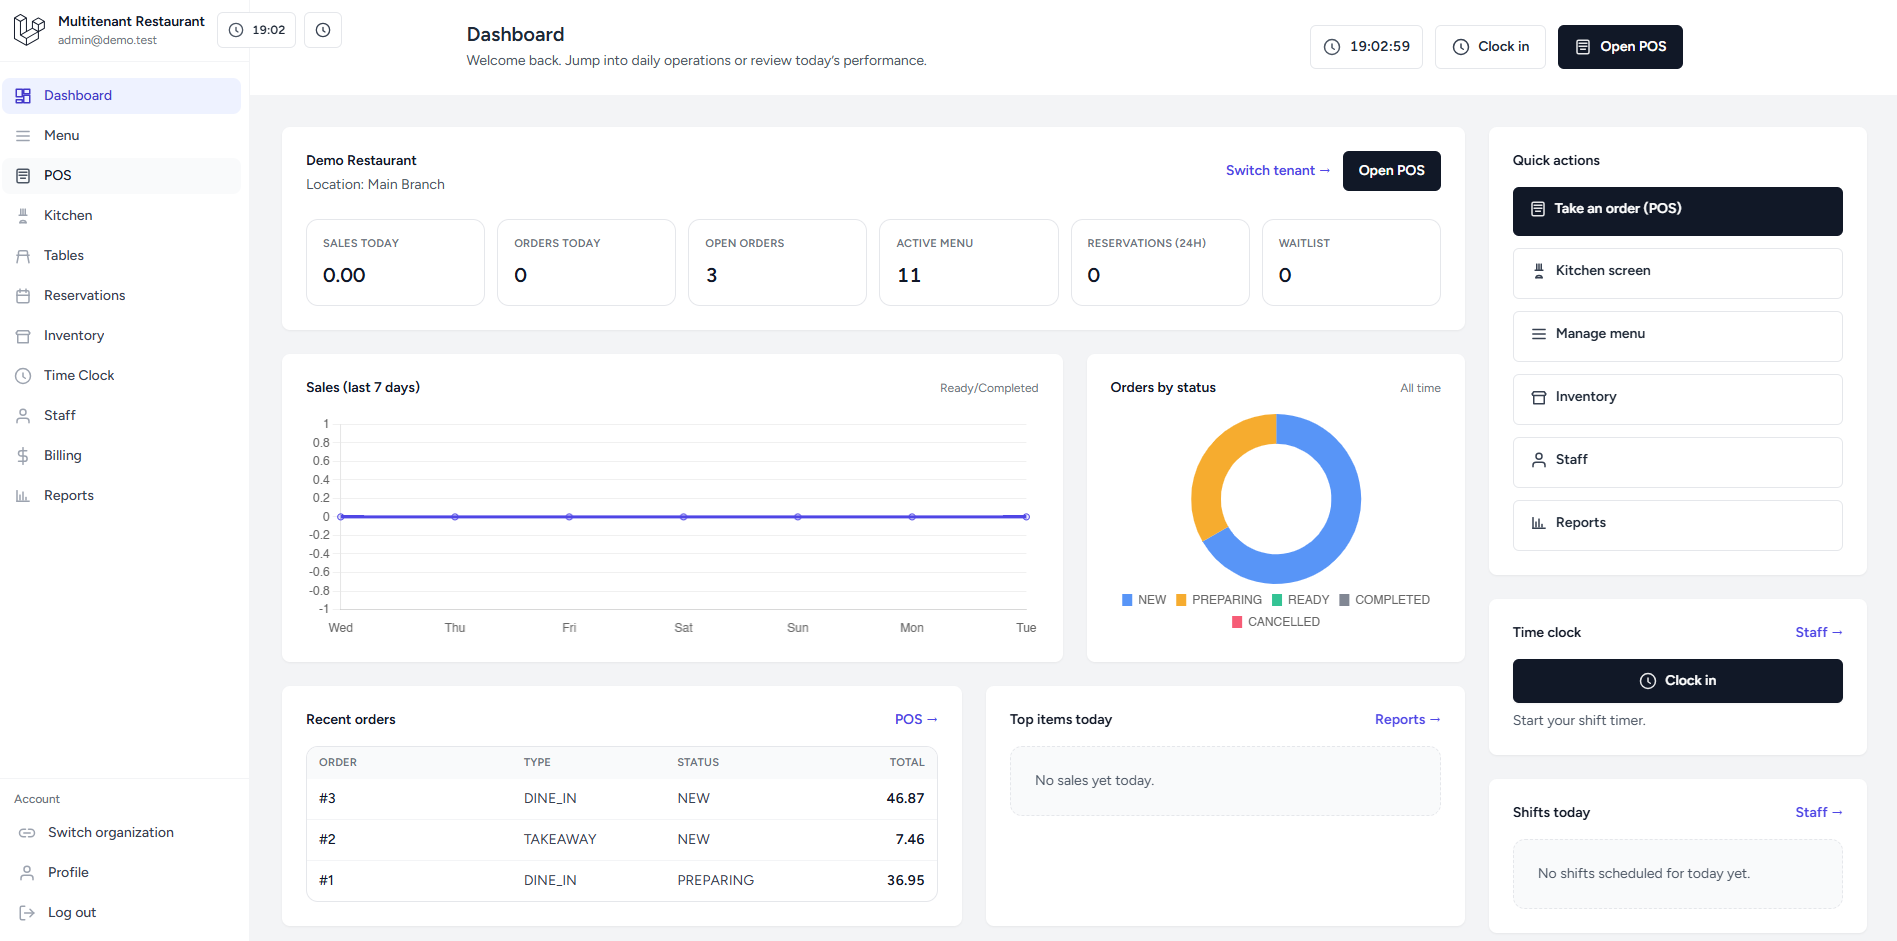Select the Menu sidebar item
1897x941 pixels.
[x=61, y=135]
